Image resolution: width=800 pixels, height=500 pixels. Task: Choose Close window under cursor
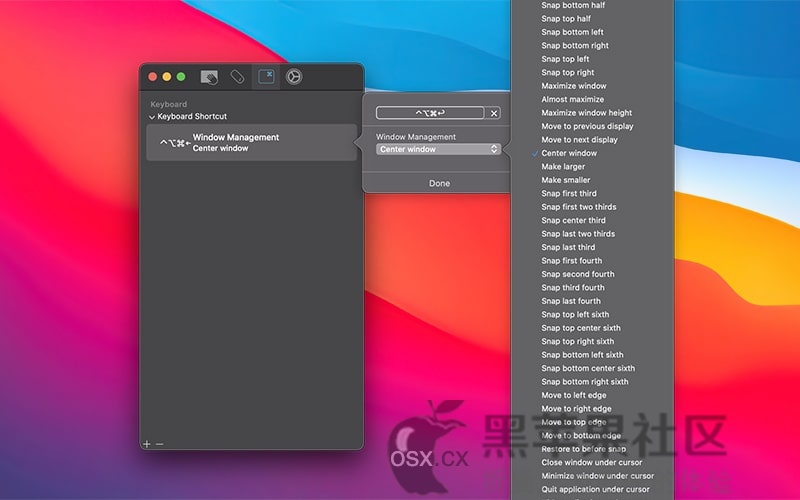(x=592, y=462)
